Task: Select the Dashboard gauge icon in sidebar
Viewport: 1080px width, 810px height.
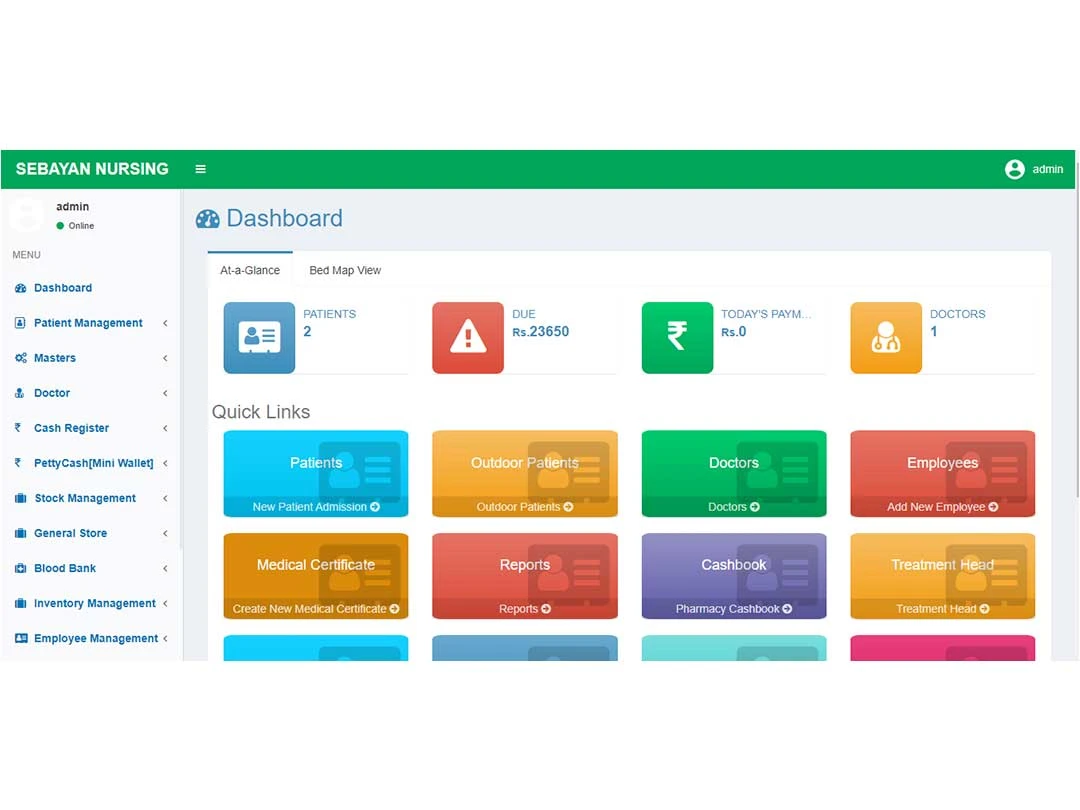Action: [x=22, y=288]
